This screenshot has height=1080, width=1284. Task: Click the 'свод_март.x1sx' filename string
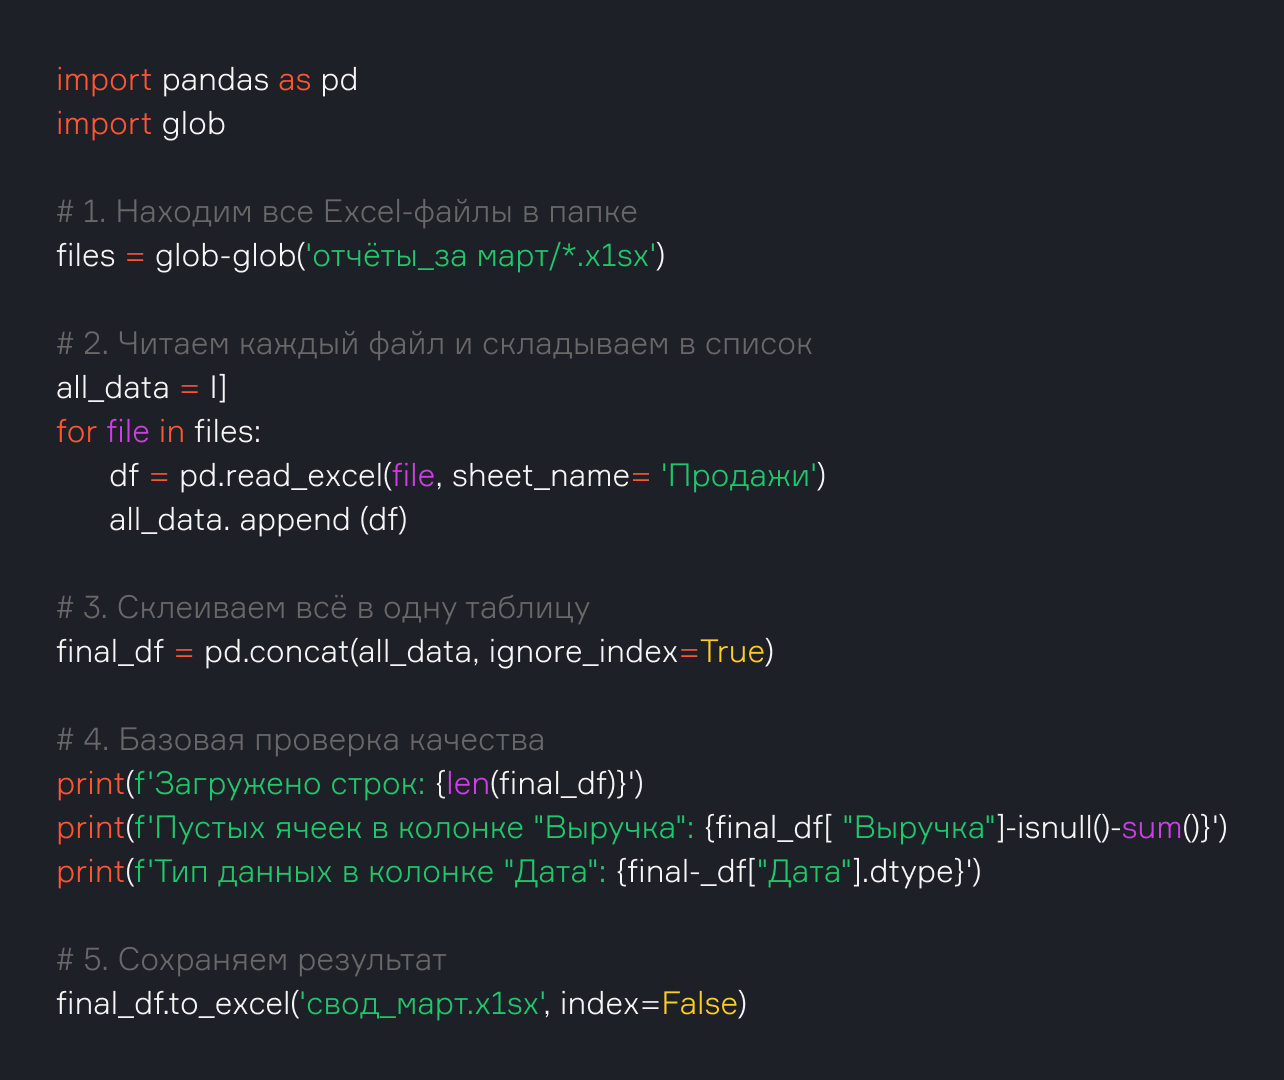point(421,1004)
